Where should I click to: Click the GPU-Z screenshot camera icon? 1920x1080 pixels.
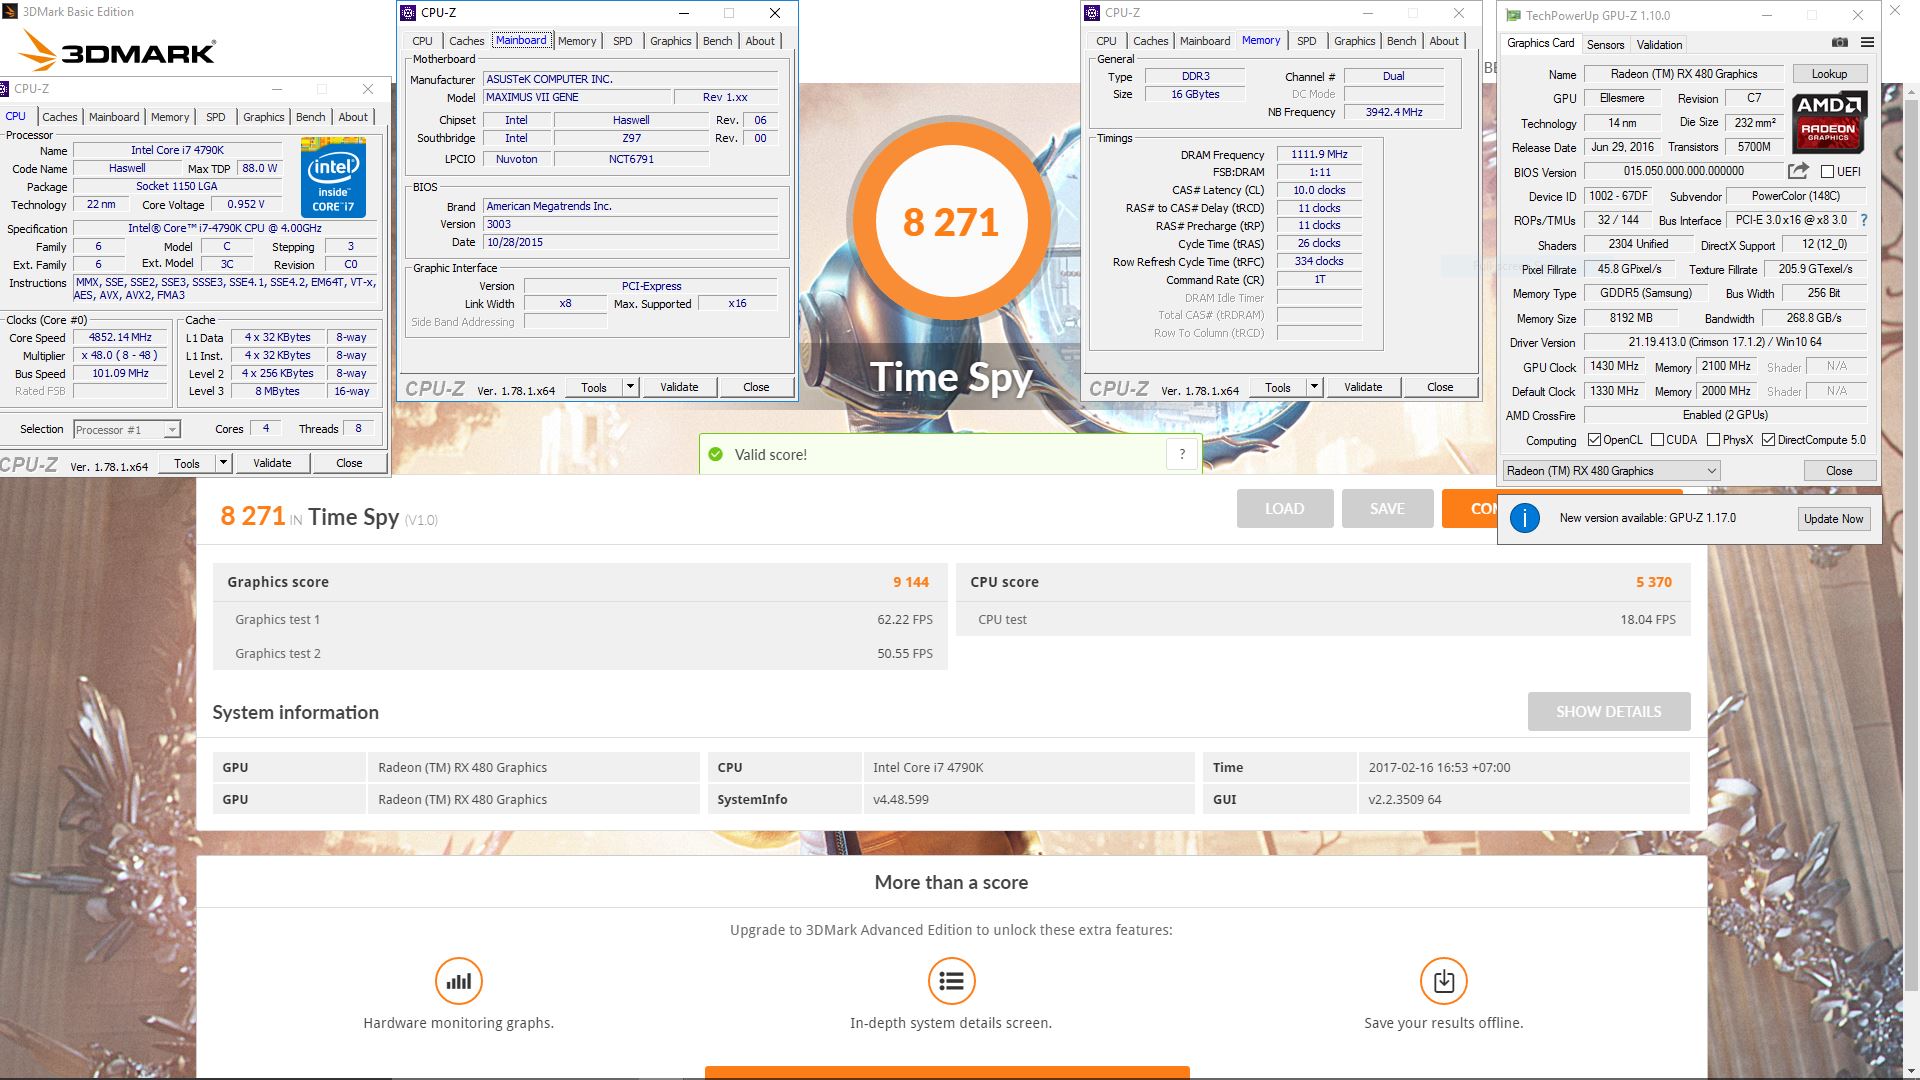click(1839, 43)
